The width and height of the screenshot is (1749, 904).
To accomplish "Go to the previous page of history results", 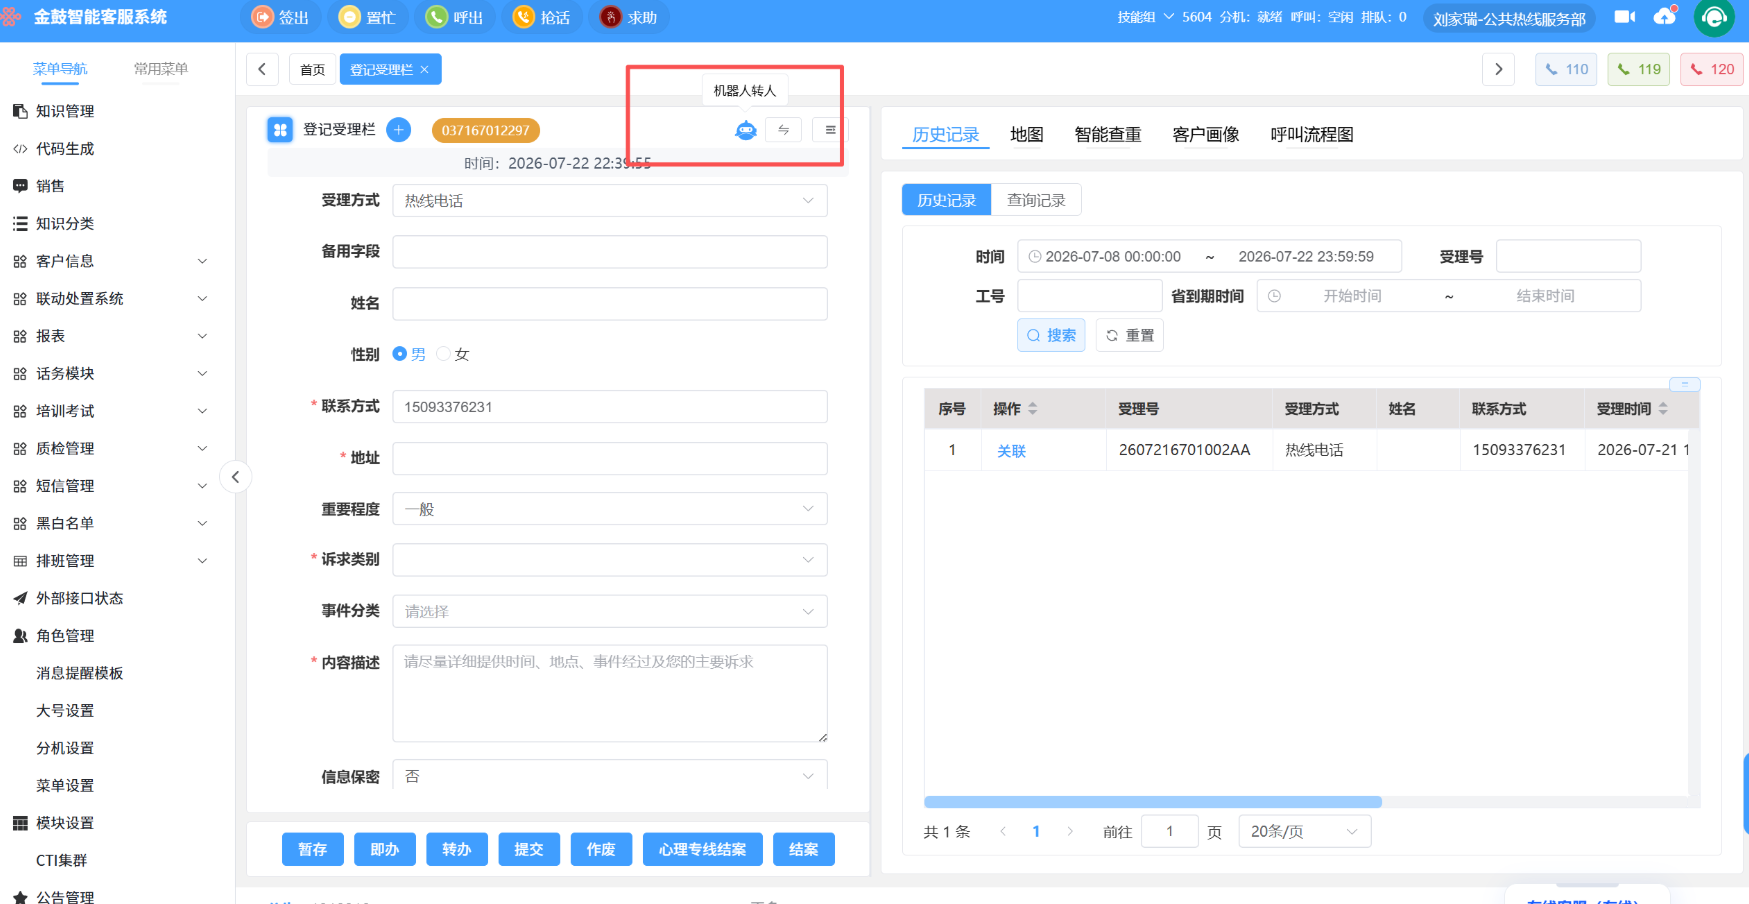I will click(1003, 832).
